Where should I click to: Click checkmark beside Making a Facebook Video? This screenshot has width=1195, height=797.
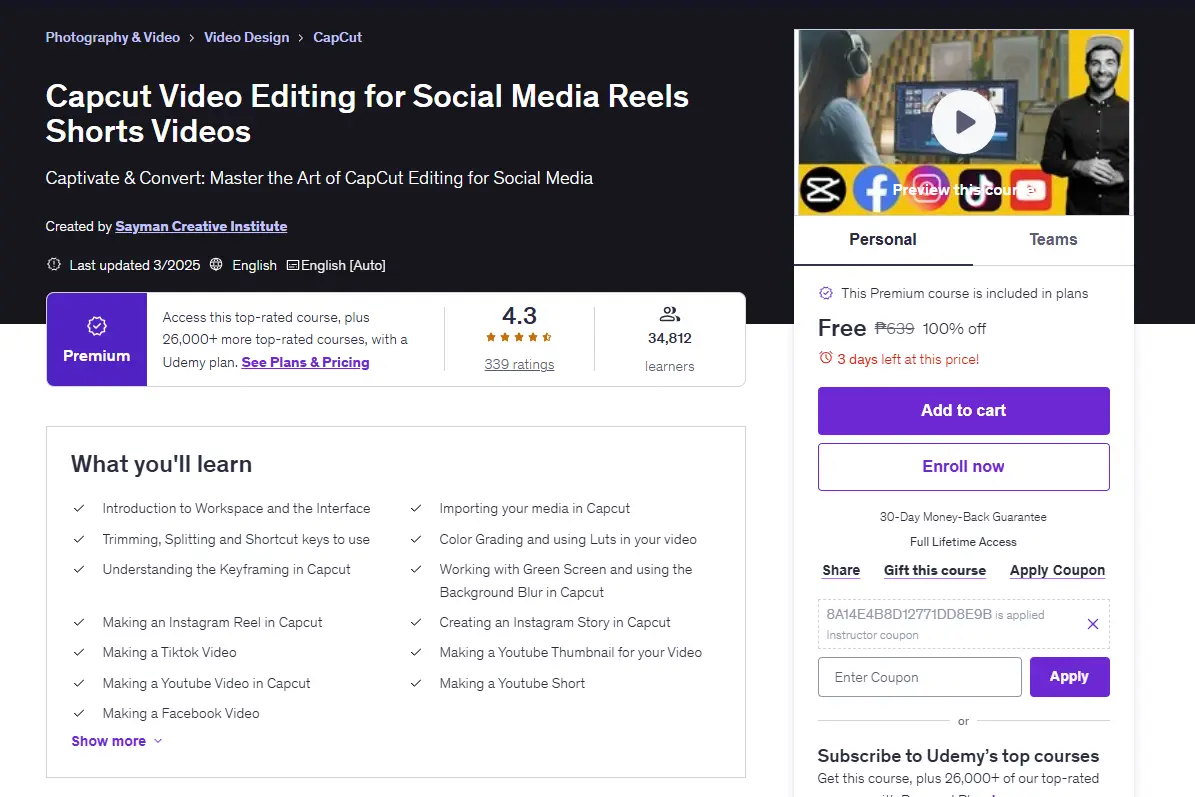(x=78, y=713)
